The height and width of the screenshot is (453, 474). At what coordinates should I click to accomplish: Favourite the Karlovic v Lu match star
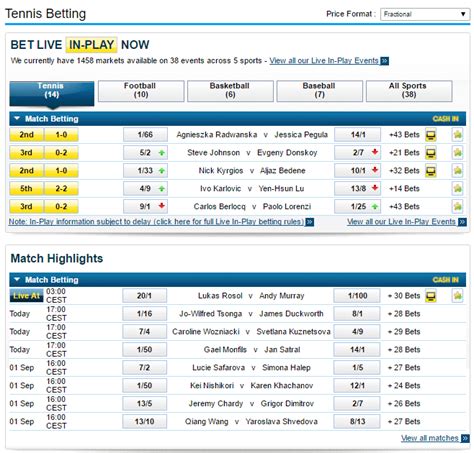pos(457,189)
